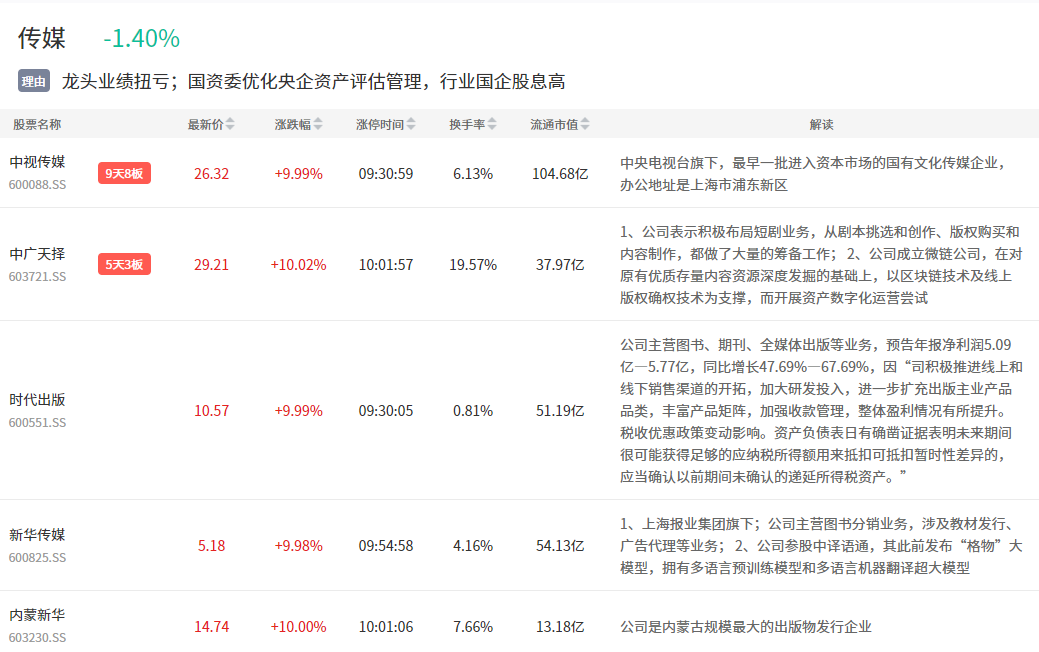
Task: Click the -1.40% sector change value
Action: coord(141,39)
